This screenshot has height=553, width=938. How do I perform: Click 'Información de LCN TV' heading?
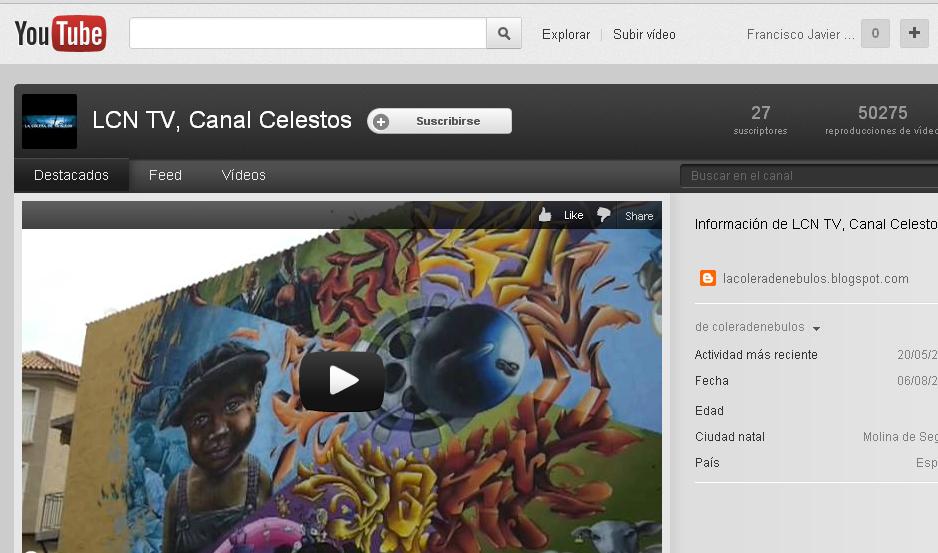coord(816,224)
